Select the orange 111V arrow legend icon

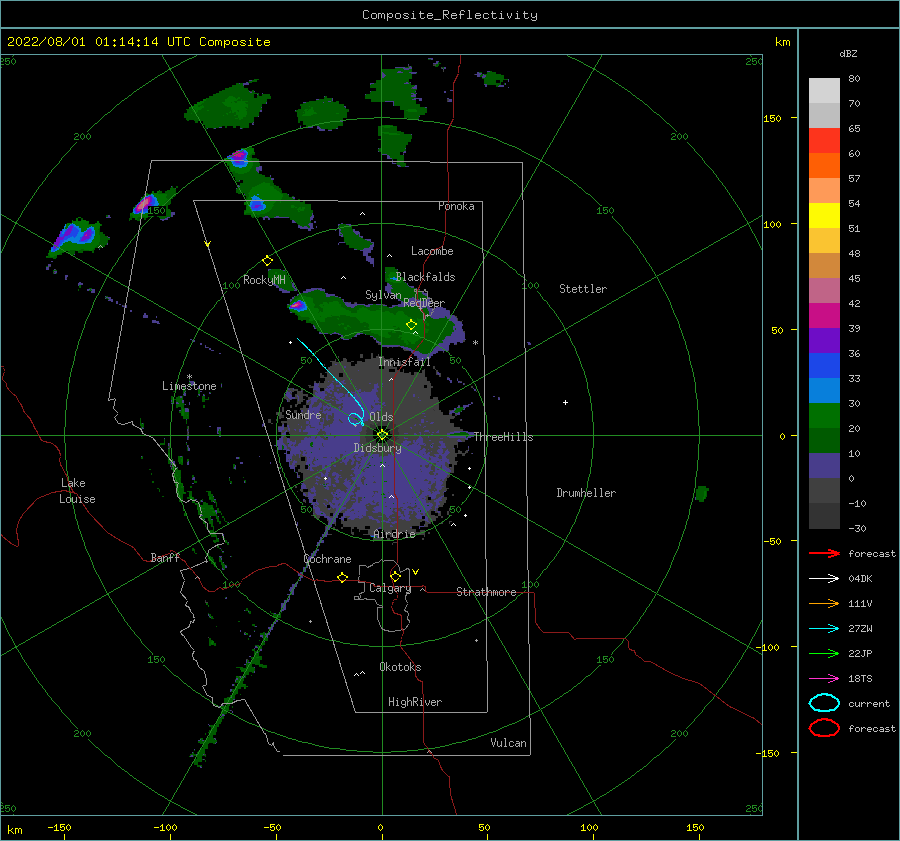[824, 603]
